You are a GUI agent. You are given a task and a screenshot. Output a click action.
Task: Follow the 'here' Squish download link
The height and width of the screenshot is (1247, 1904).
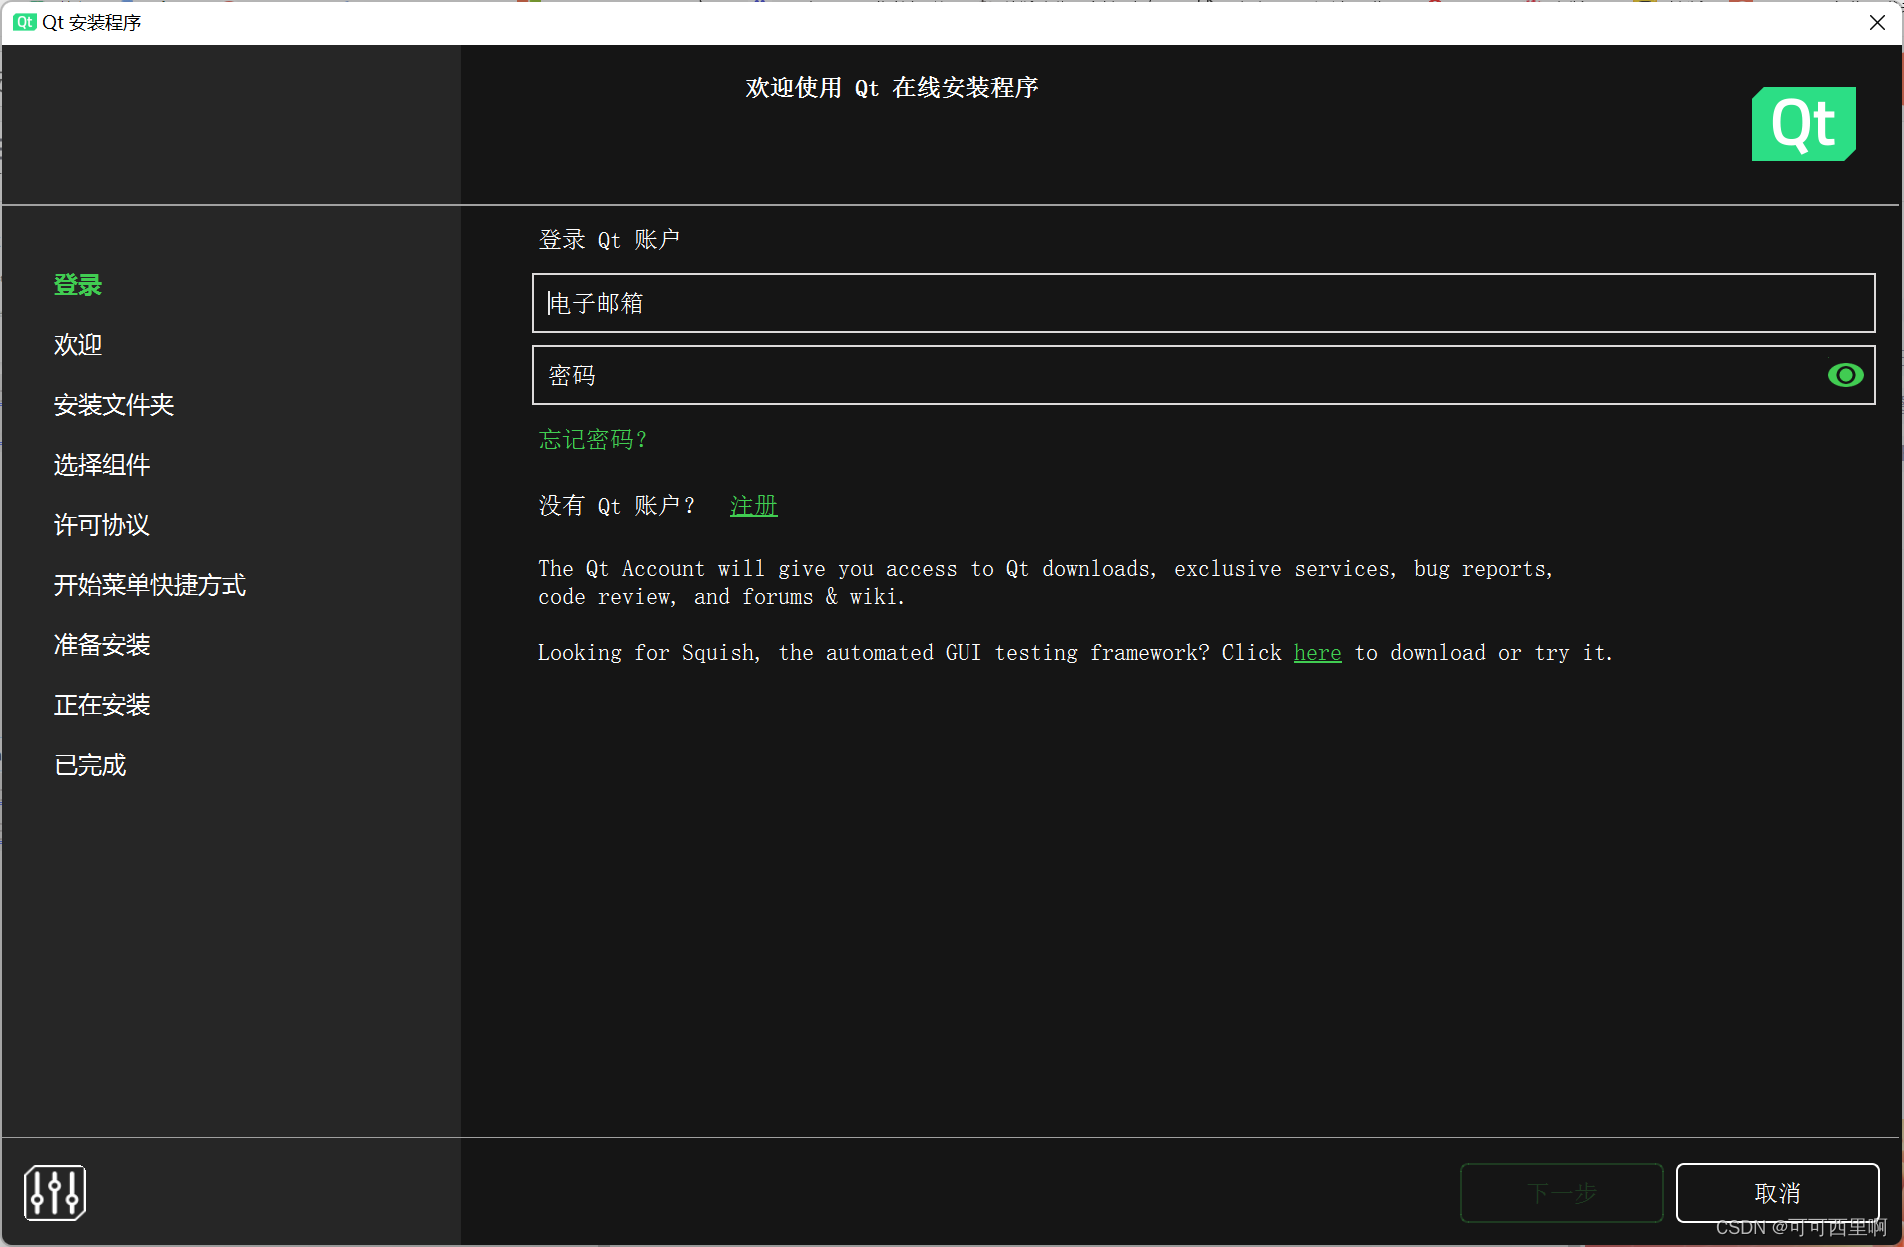(x=1317, y=653)
